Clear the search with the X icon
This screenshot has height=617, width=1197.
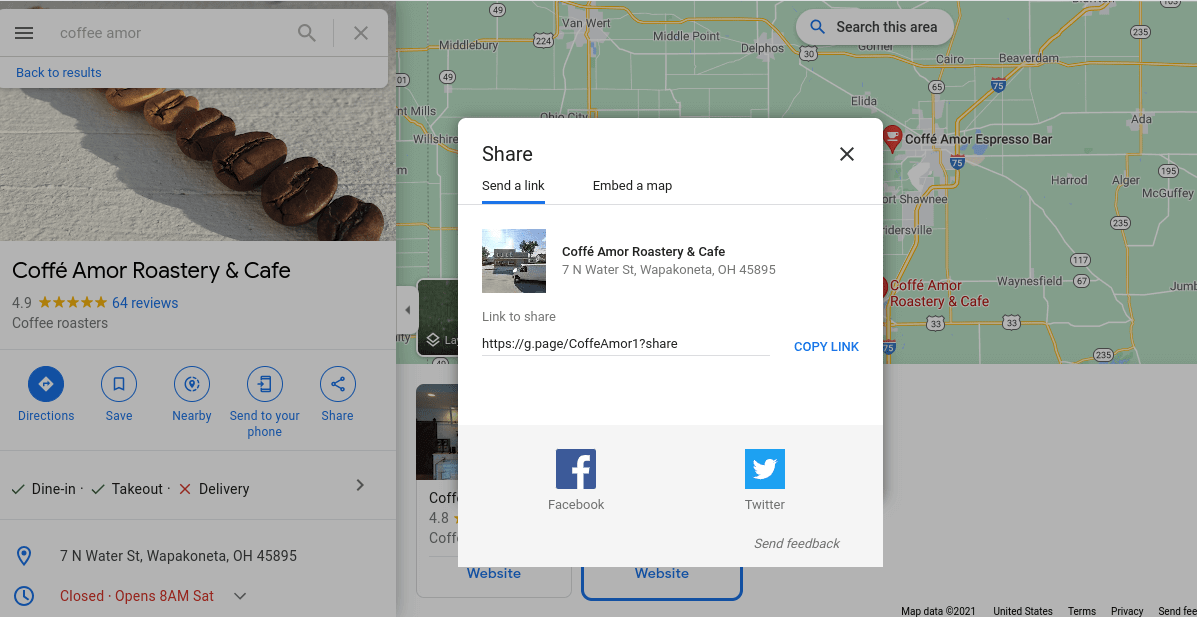pyautogui.click(x=361, y=33)
